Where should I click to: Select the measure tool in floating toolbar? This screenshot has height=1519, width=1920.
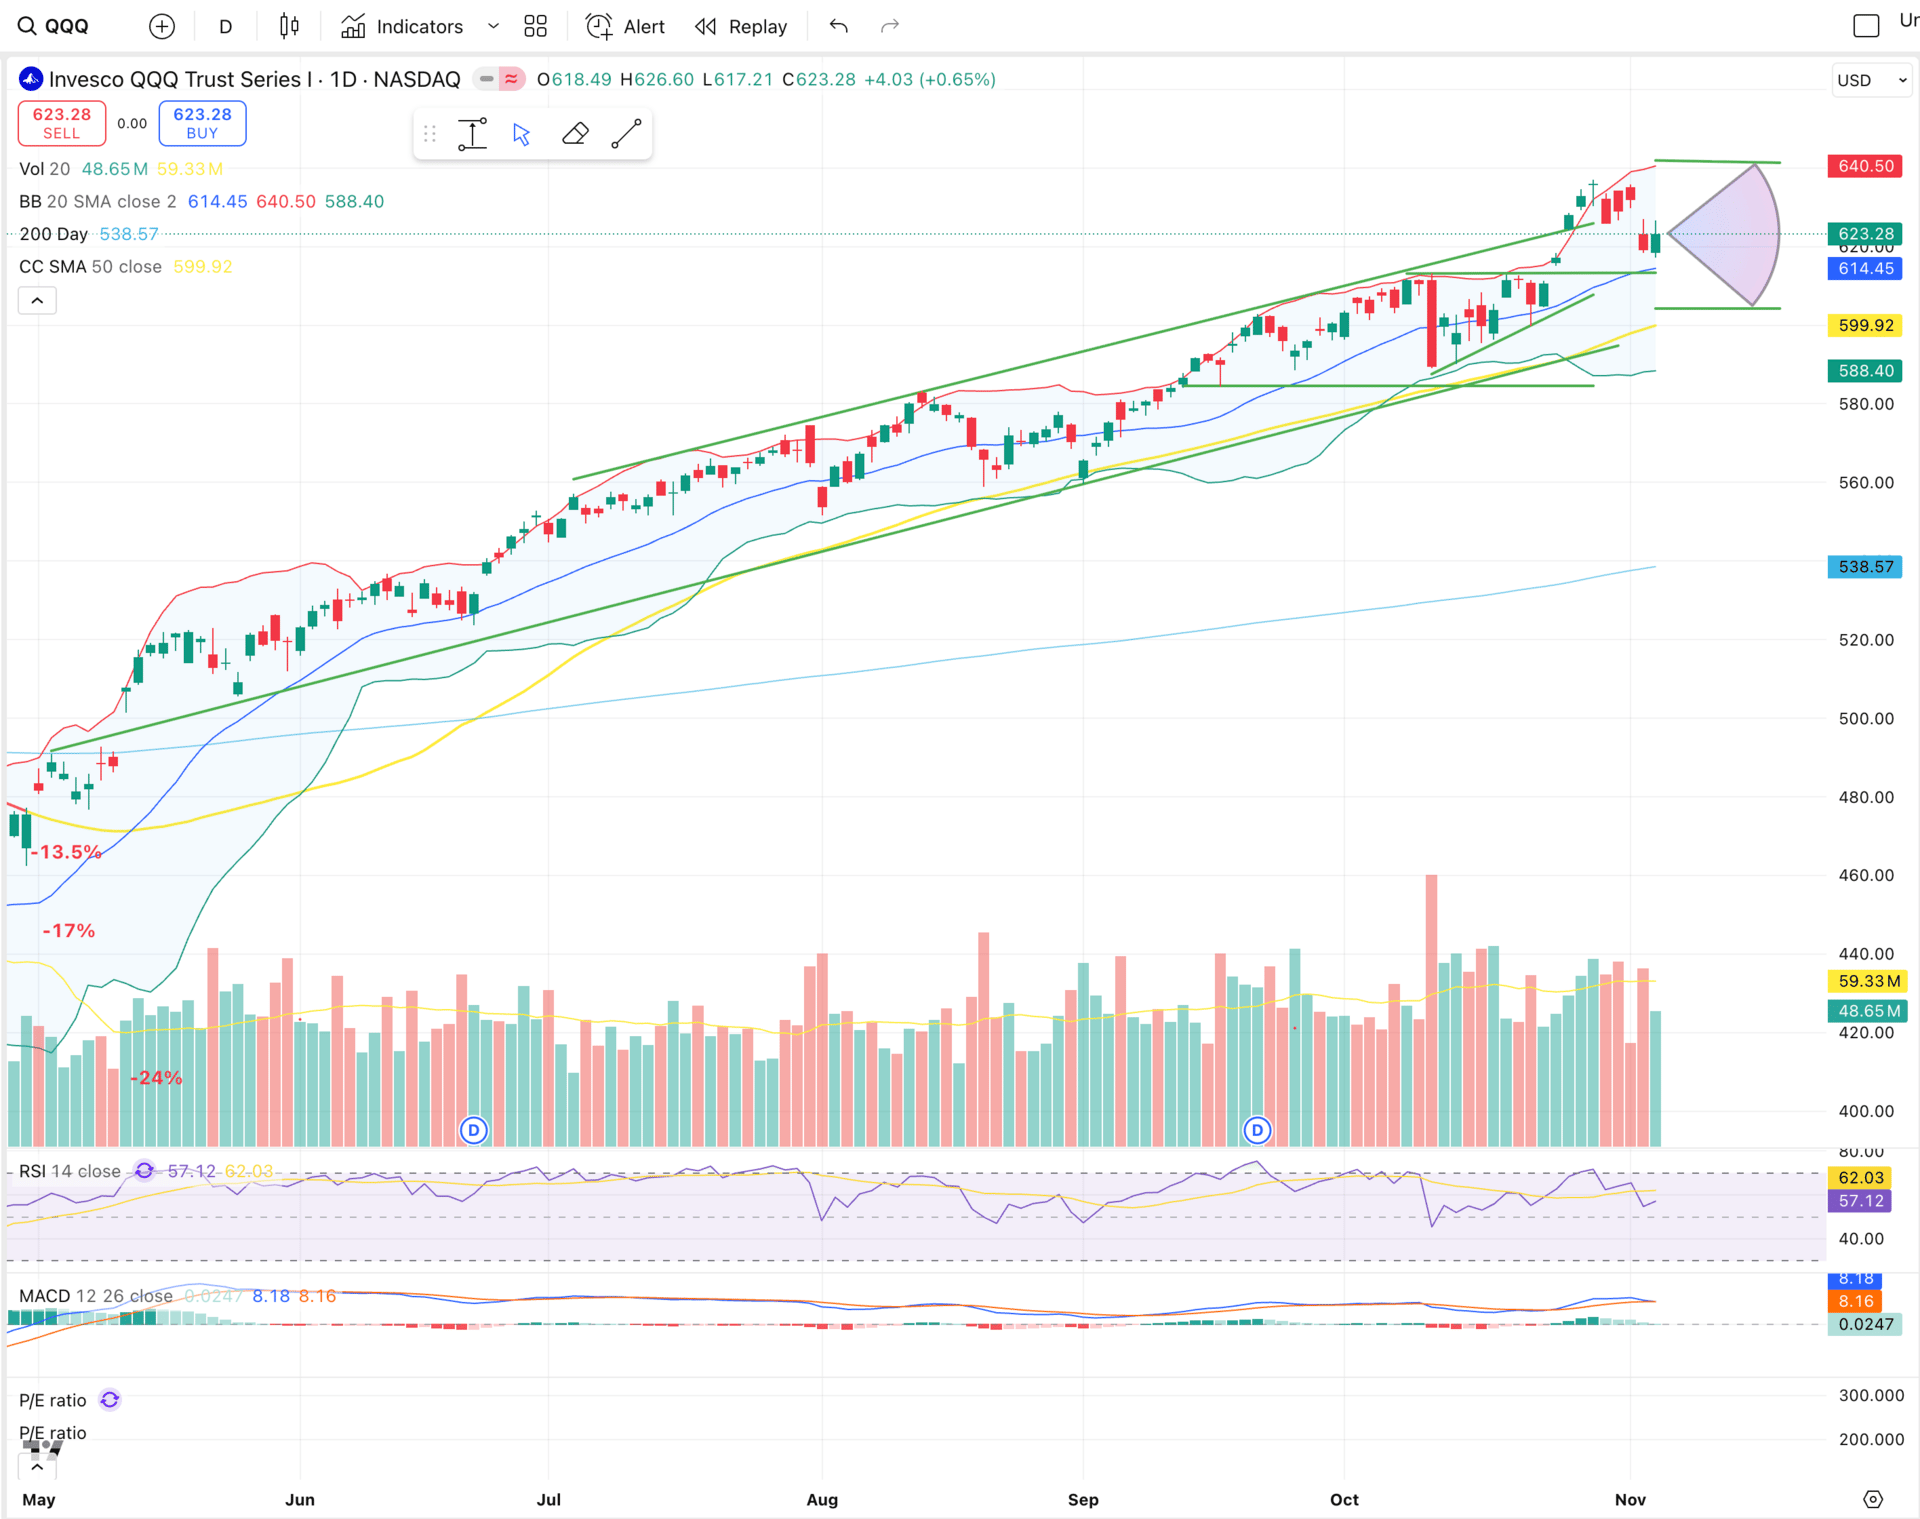point(472,134)
